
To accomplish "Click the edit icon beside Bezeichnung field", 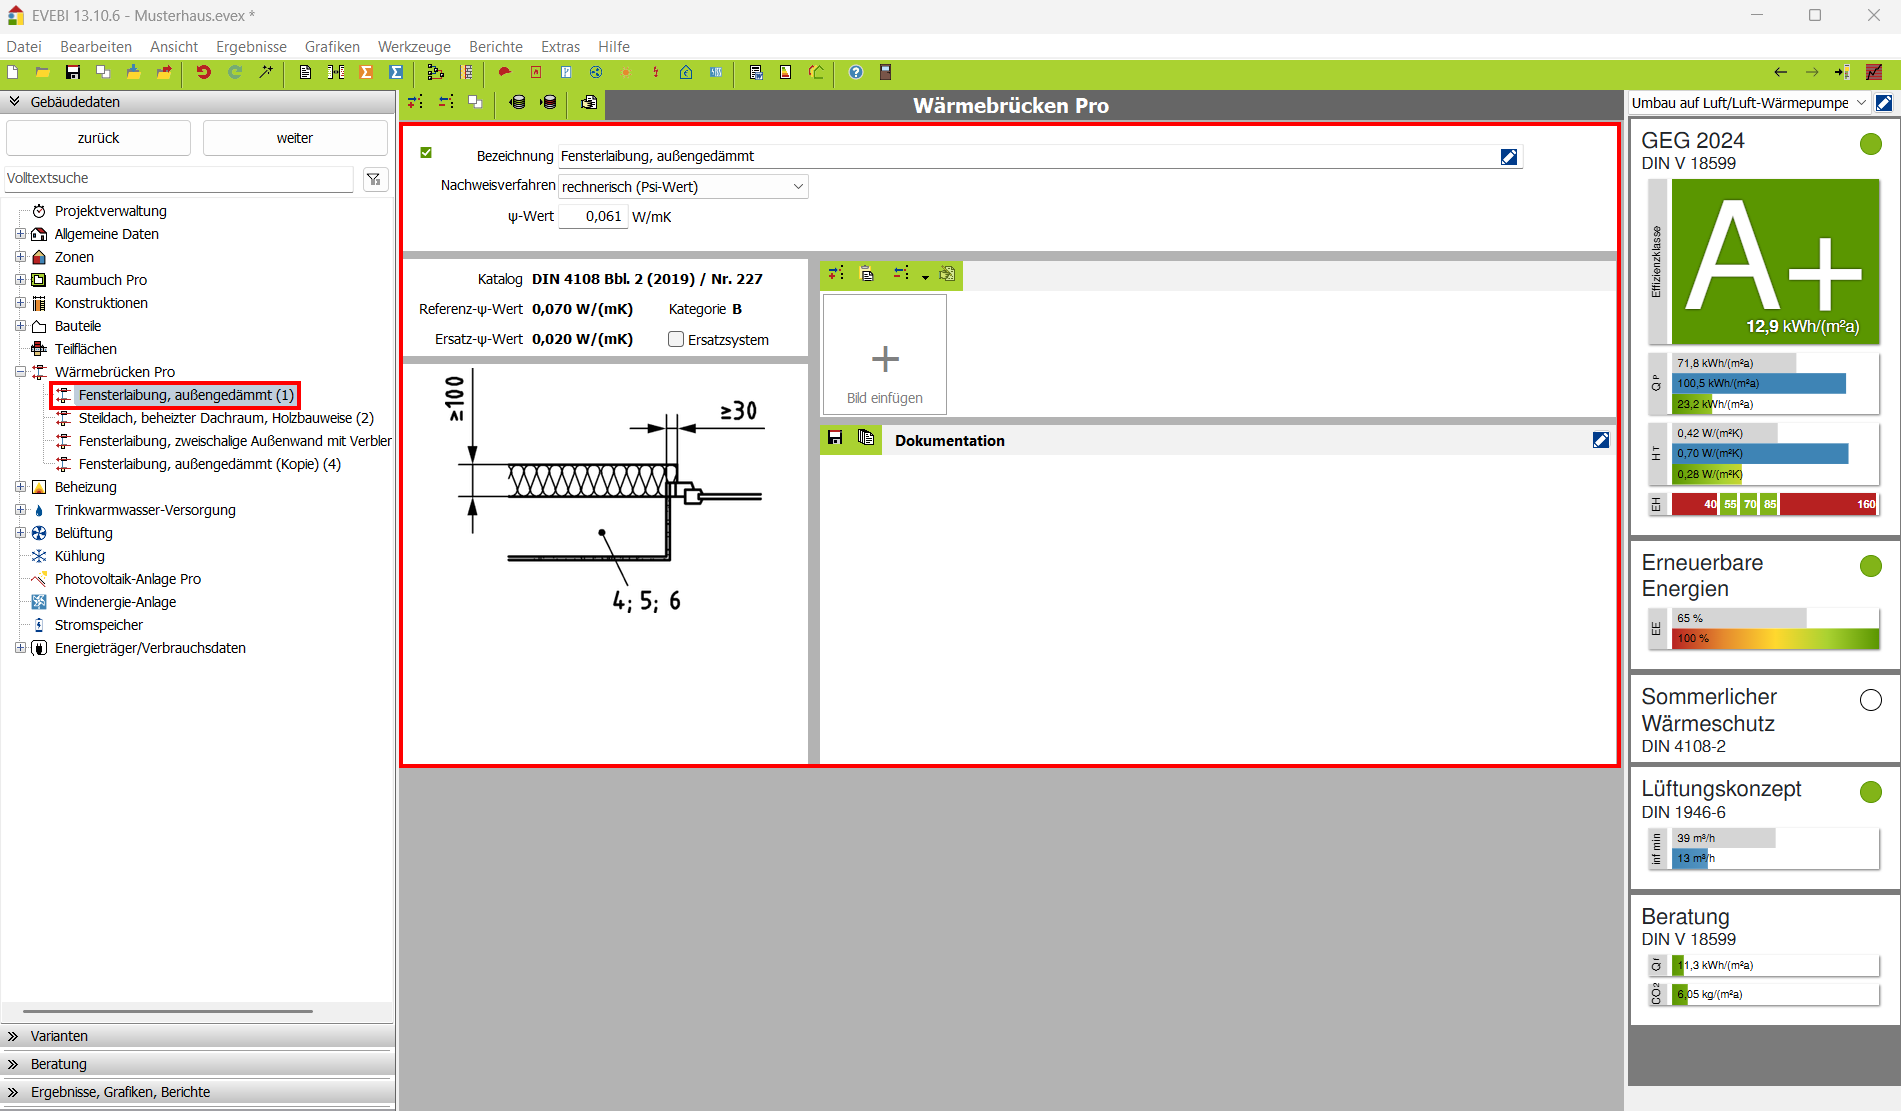I will tap(1509, 157).
